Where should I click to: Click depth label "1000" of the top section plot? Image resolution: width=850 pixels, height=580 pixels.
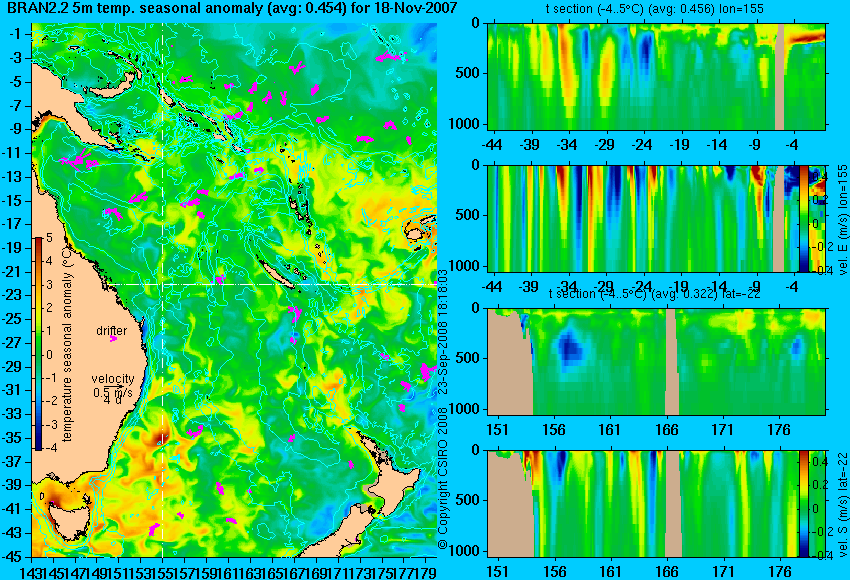click(x=464, y=124)
